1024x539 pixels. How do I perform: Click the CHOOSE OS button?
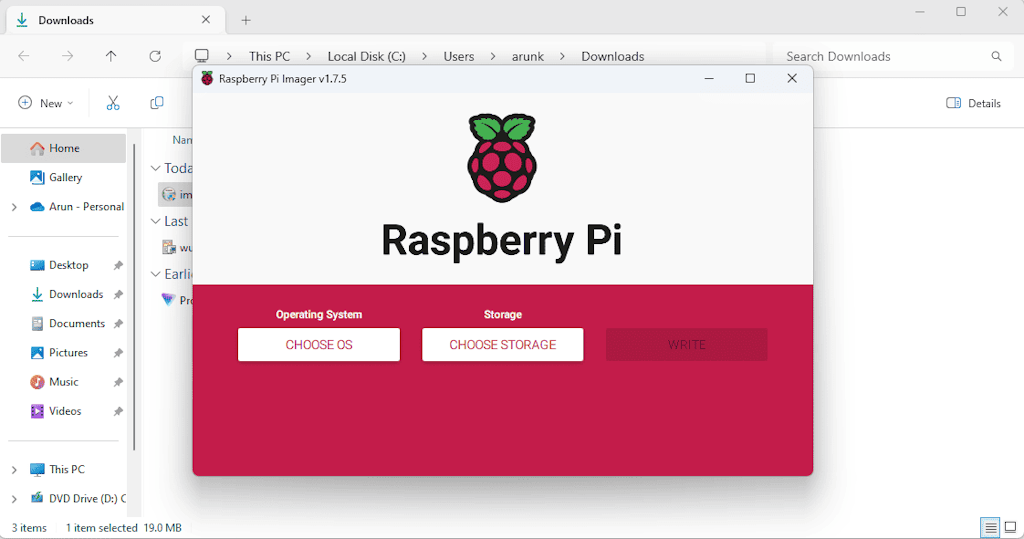[319, 344]
